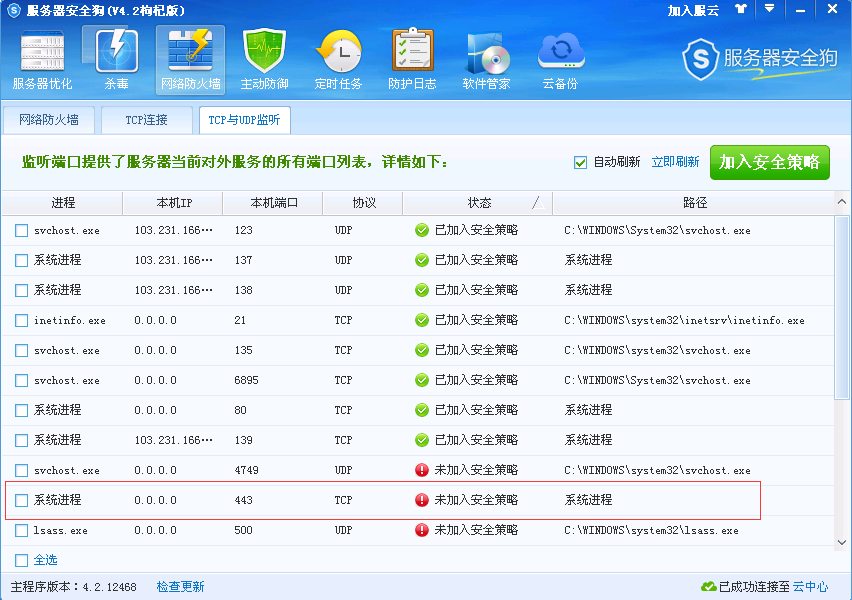The height and width of the screenshot is (600, 852).
Task: Click the path C:\WINDOWS\system32\lsass.exe
Action: coord(651,530)
